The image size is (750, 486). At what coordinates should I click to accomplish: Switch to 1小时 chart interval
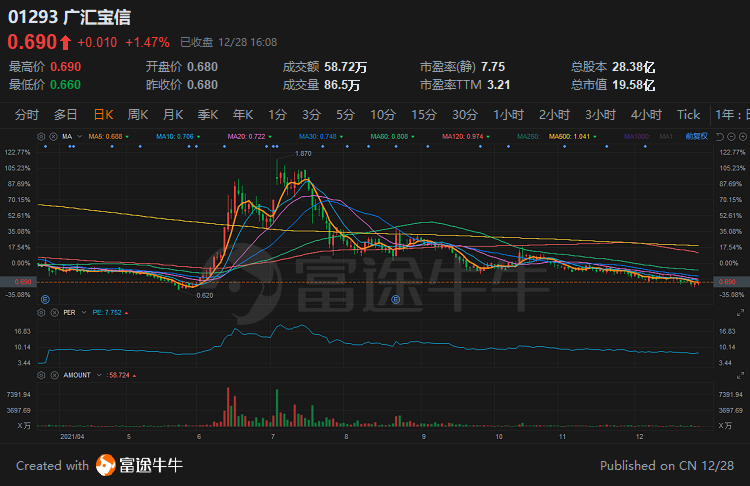coord(508,115)
